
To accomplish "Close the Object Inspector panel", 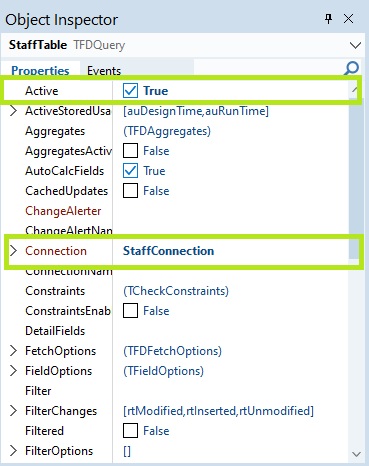I will [x=349, y=19].
